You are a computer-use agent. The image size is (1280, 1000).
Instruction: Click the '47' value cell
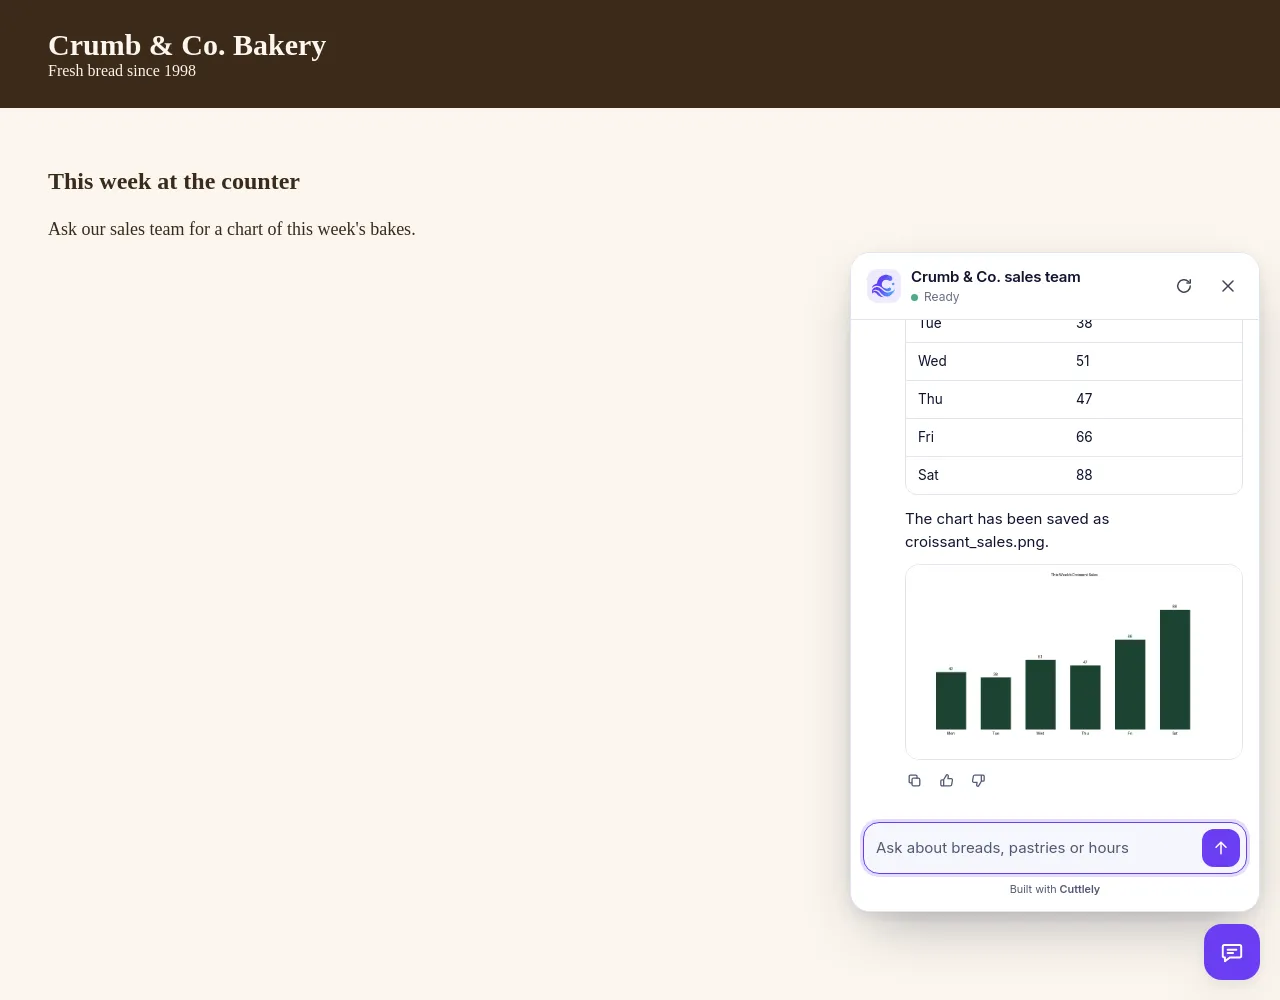(x=1153, y=399)
